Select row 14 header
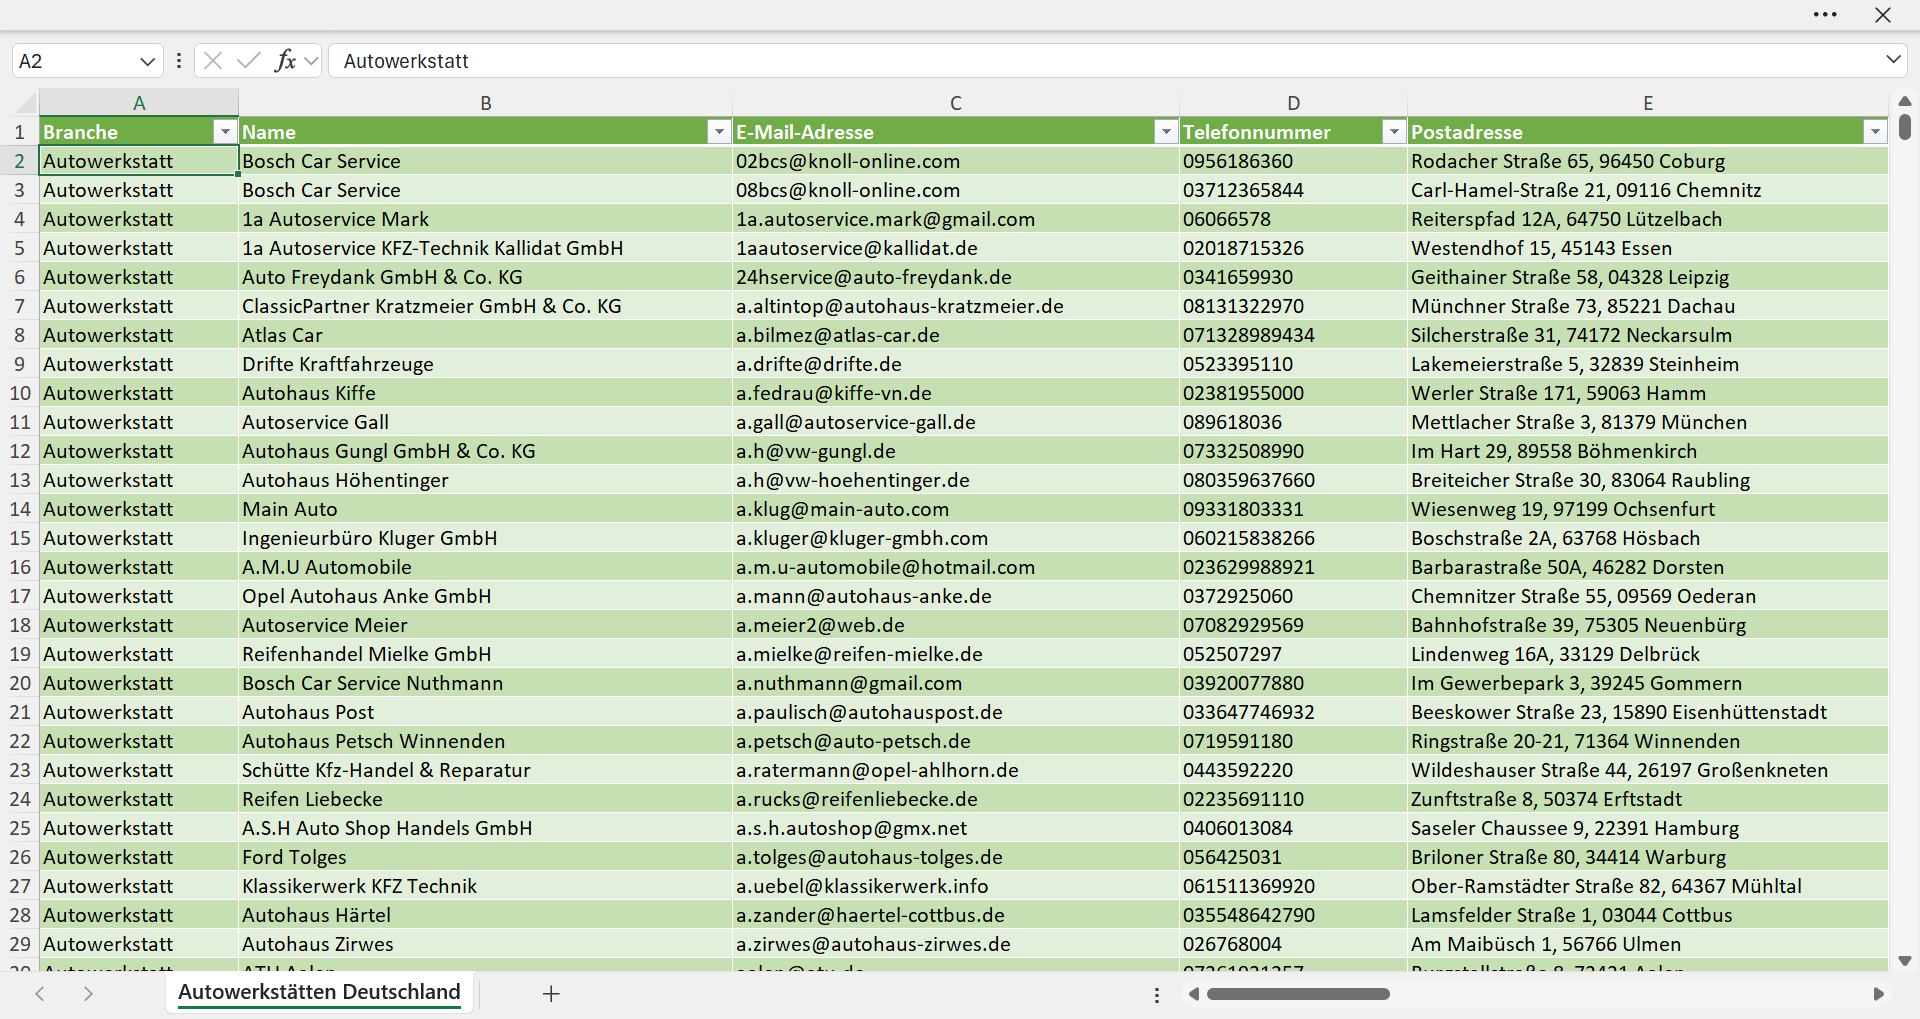1920x1019 pixels. 19,509
